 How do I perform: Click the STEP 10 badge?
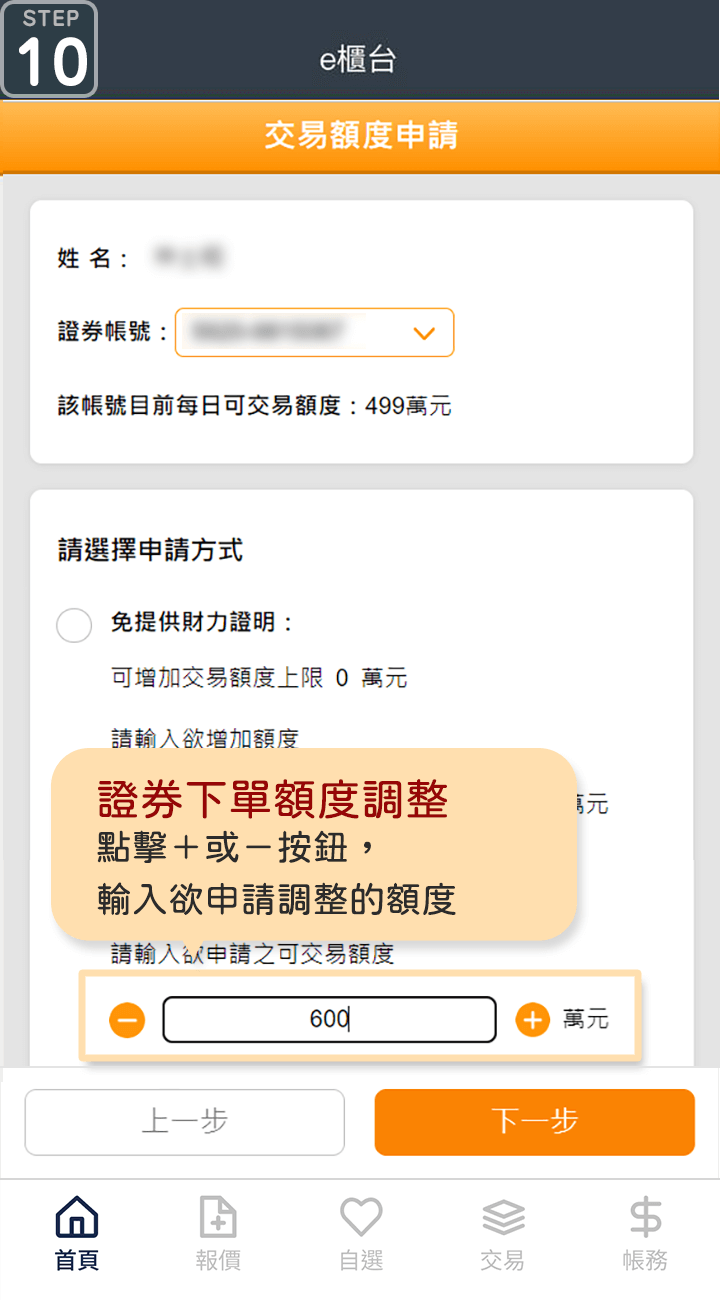[49, 49]
